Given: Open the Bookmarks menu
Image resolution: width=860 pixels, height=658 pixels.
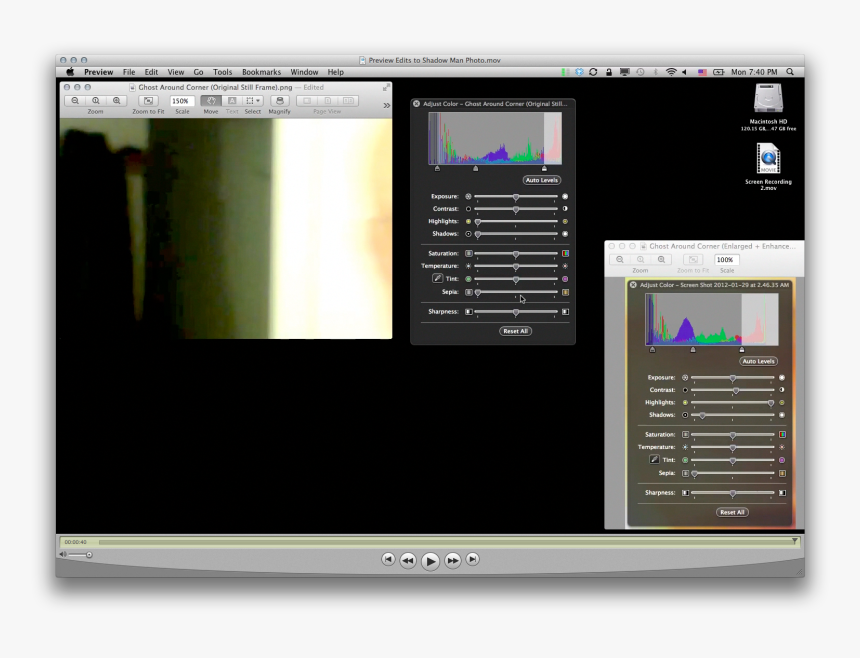Looking at the screenshot, I should 260,71.
